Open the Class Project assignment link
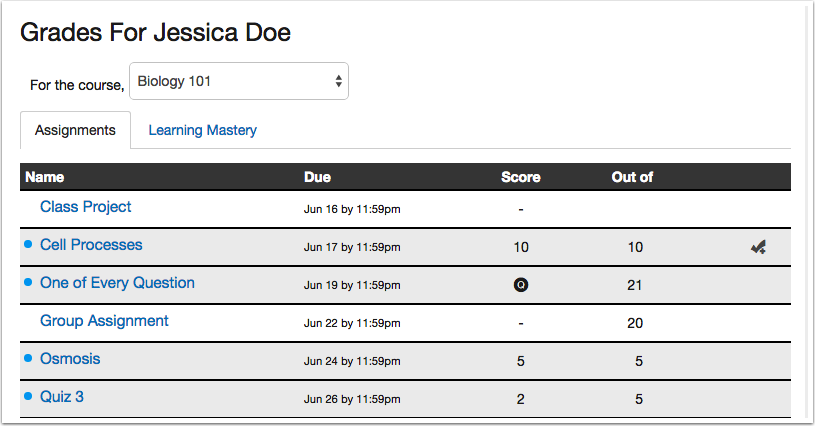815x426 pixels. [x=86, y=207]
